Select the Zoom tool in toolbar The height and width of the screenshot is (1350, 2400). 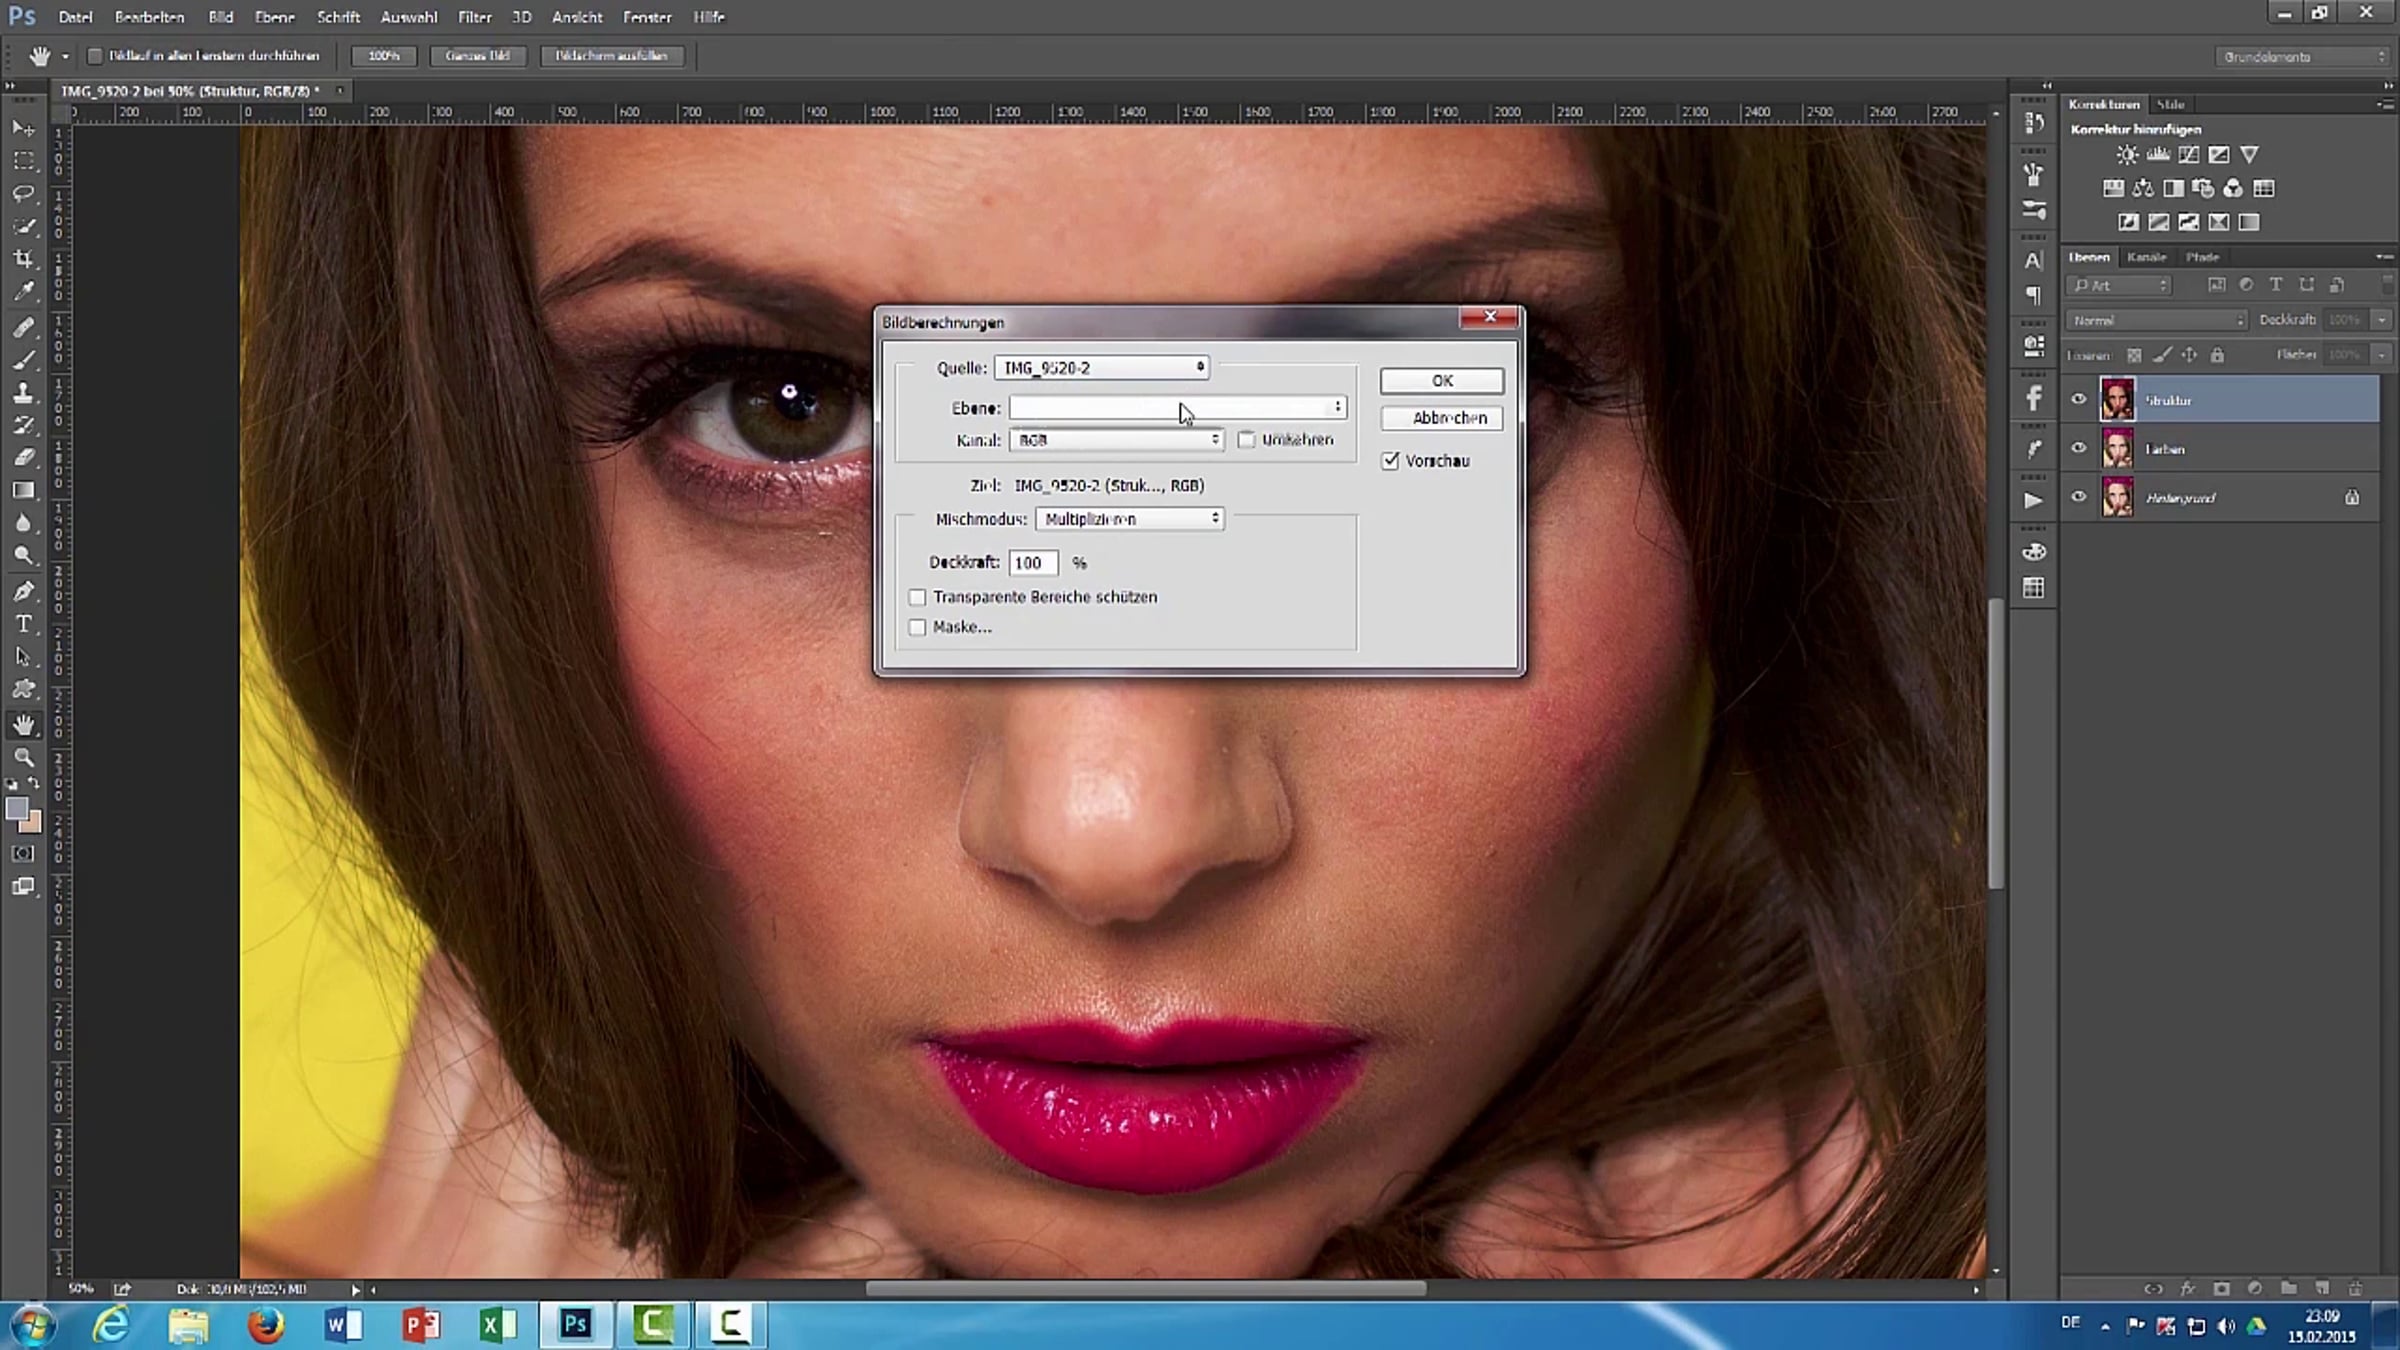pyautogui.click(x=23, y=757)
